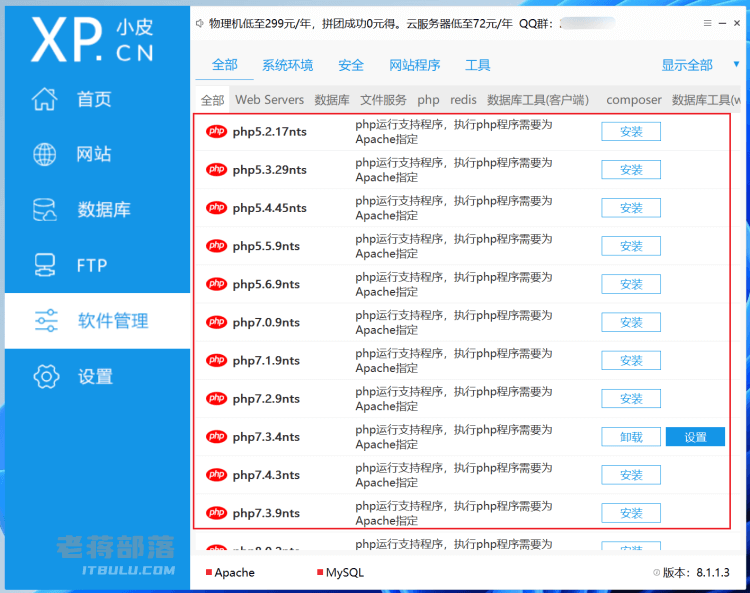Image resolution: width=750 pixels, height=593 pixels.
Task: Click the php icon beside php5.2.17nts
Action: click(216, 132)
